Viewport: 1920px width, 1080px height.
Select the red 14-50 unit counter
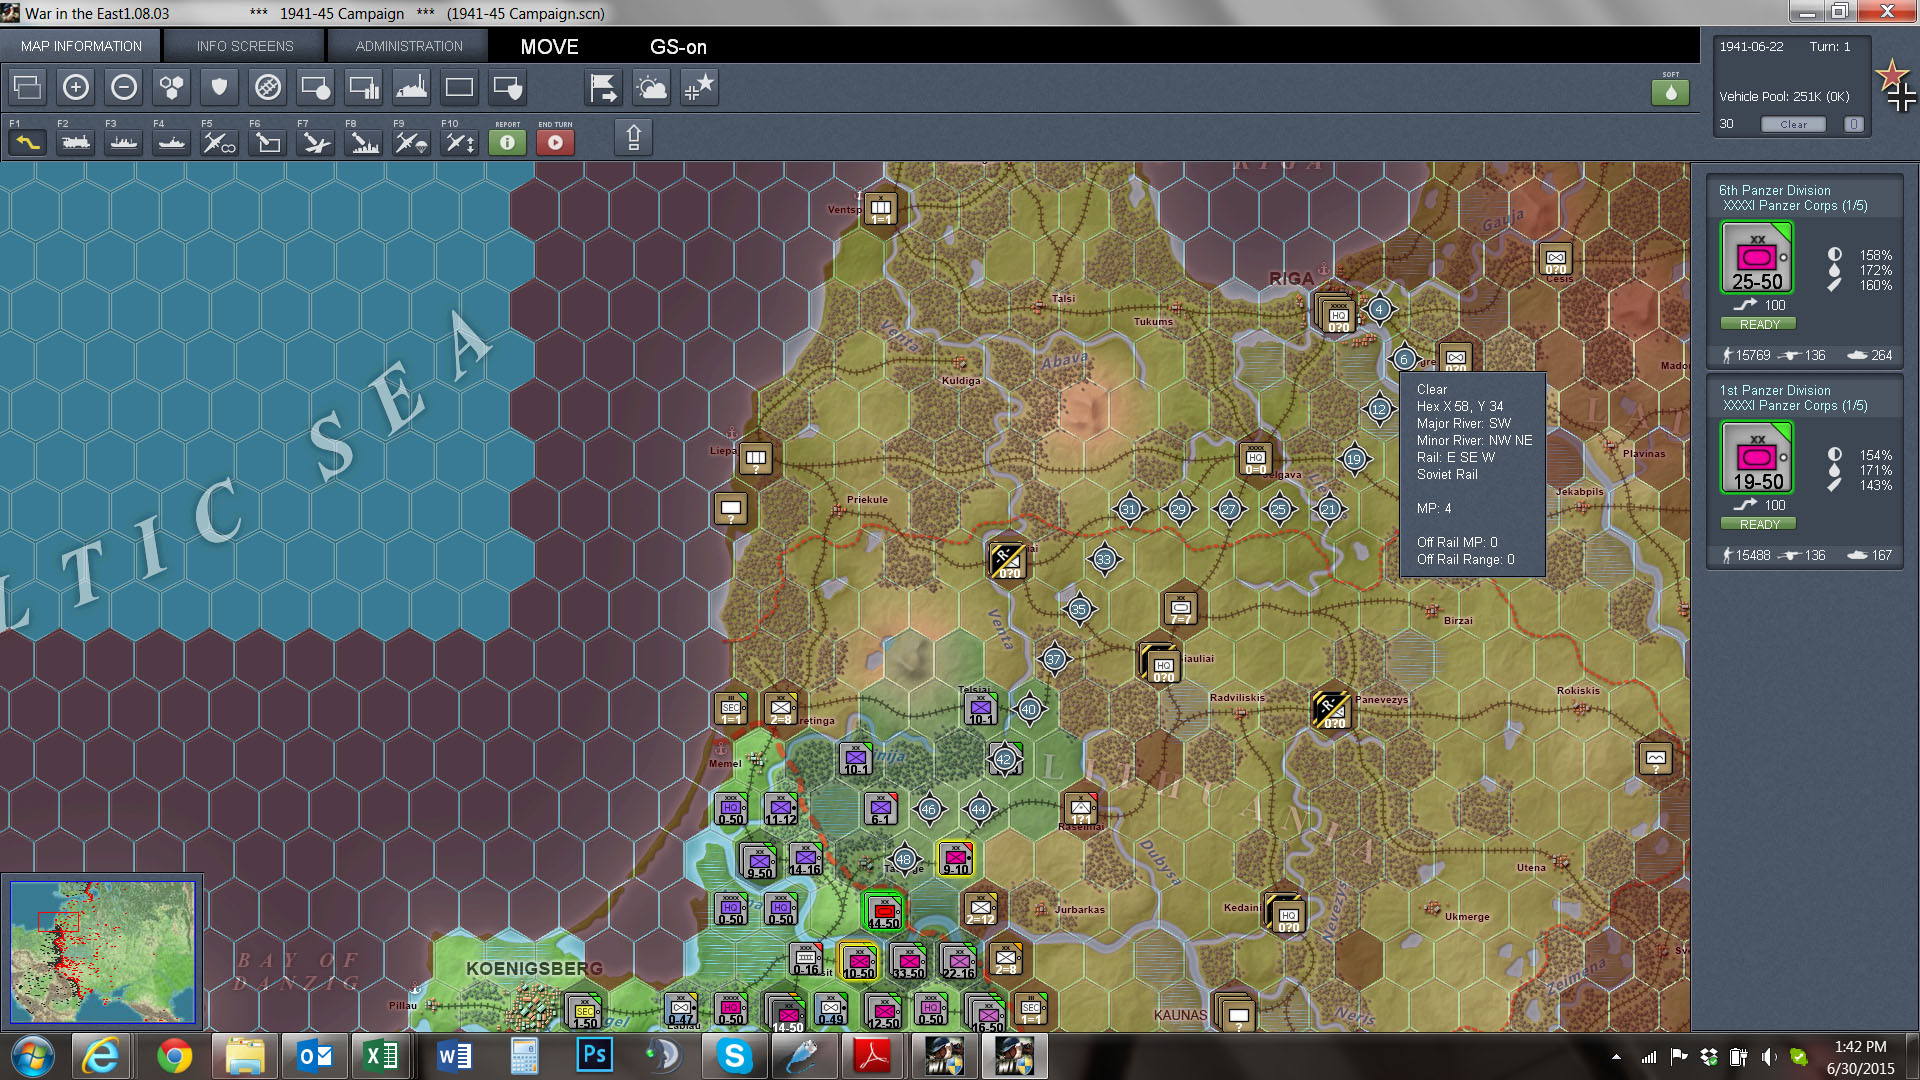[x=884, y=911]
